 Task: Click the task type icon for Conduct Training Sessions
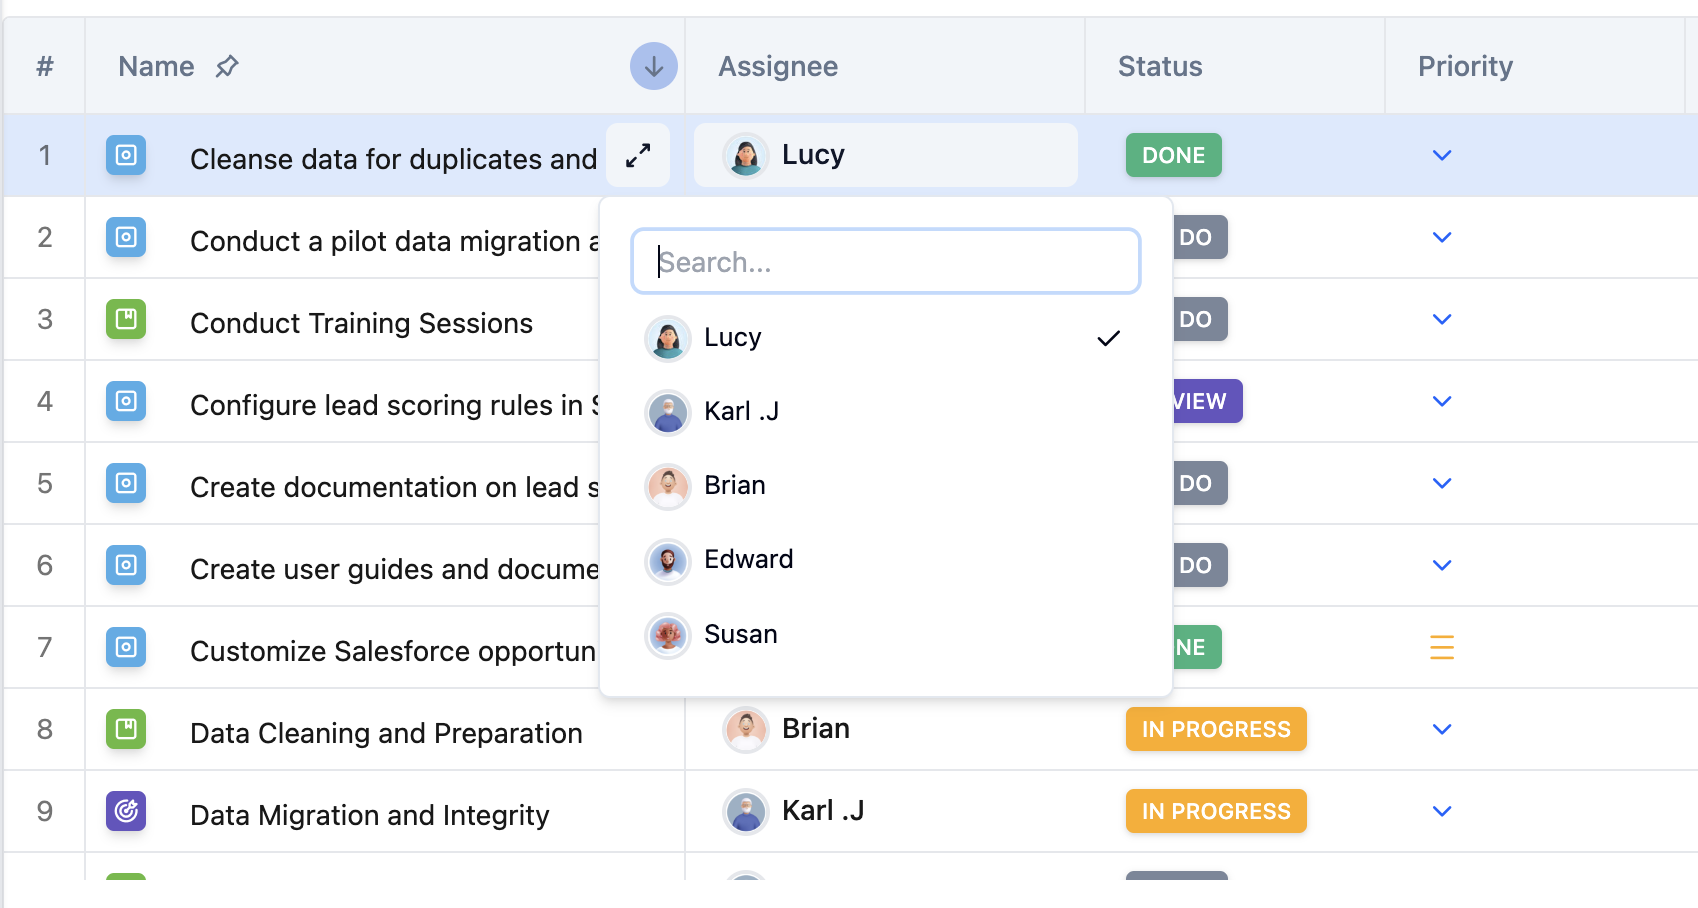pyautogui.click(x=126, y=319)
